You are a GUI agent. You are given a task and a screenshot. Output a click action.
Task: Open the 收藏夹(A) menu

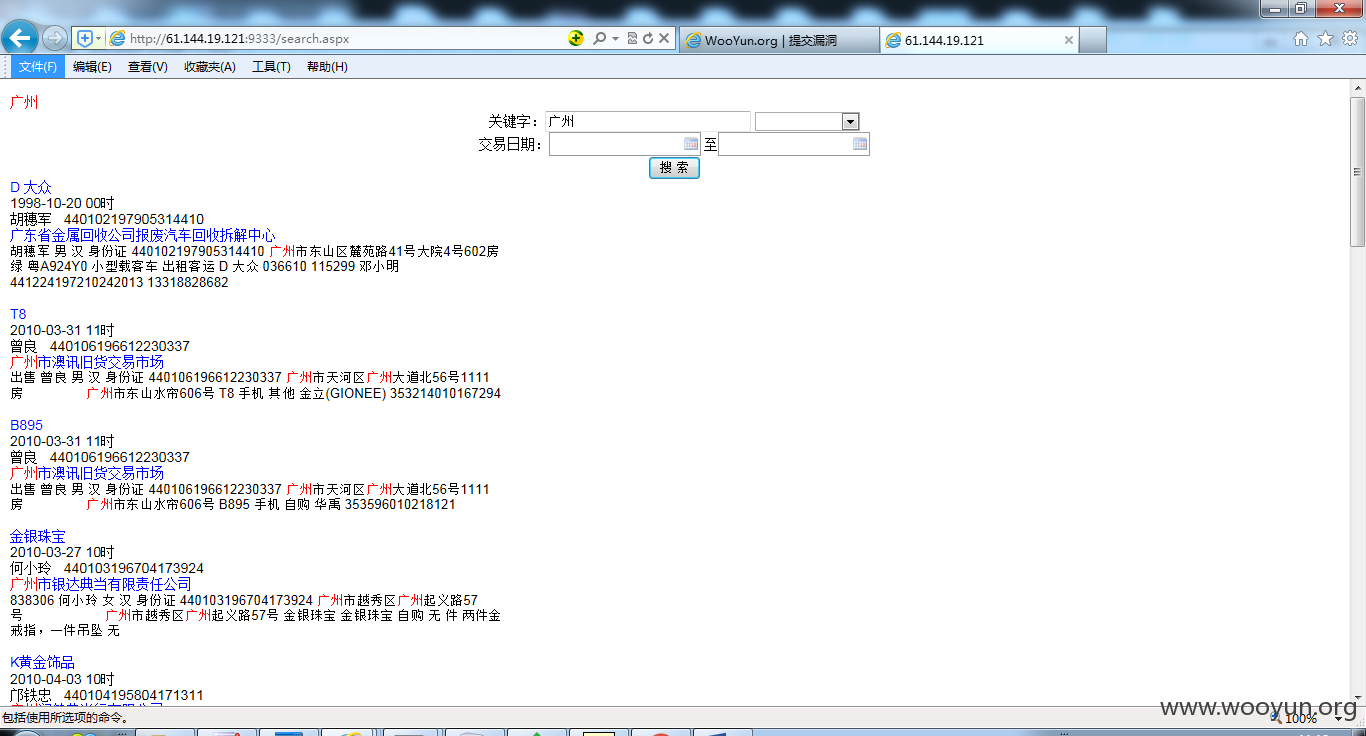(x=209, y=67)
